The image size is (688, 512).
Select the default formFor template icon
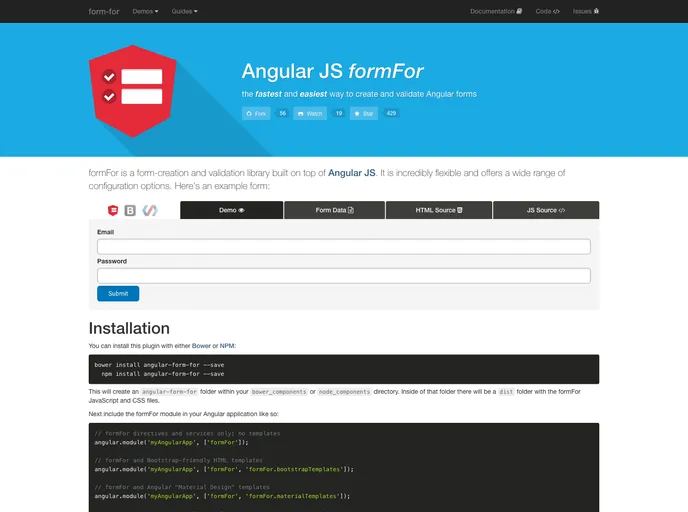(x=113, y=210)
